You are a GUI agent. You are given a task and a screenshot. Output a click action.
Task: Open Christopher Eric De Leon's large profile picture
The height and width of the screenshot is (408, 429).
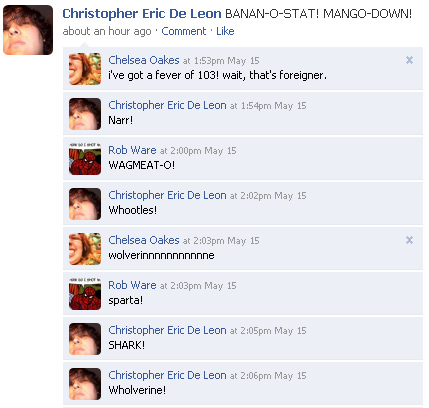(x=28, y=30)
